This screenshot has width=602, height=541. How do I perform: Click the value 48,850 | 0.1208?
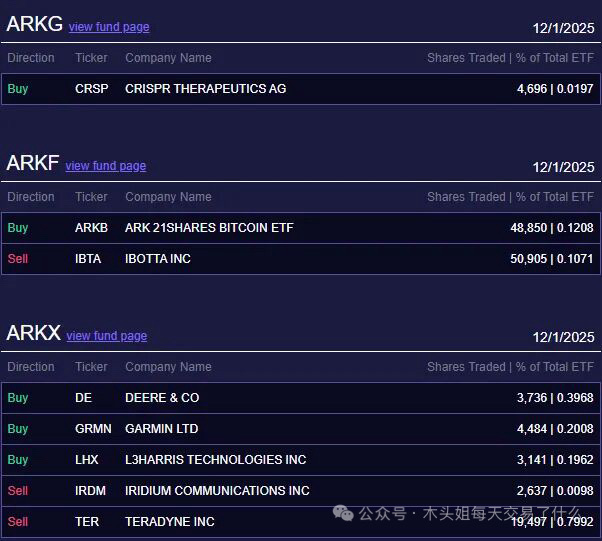tap(552, 228)
